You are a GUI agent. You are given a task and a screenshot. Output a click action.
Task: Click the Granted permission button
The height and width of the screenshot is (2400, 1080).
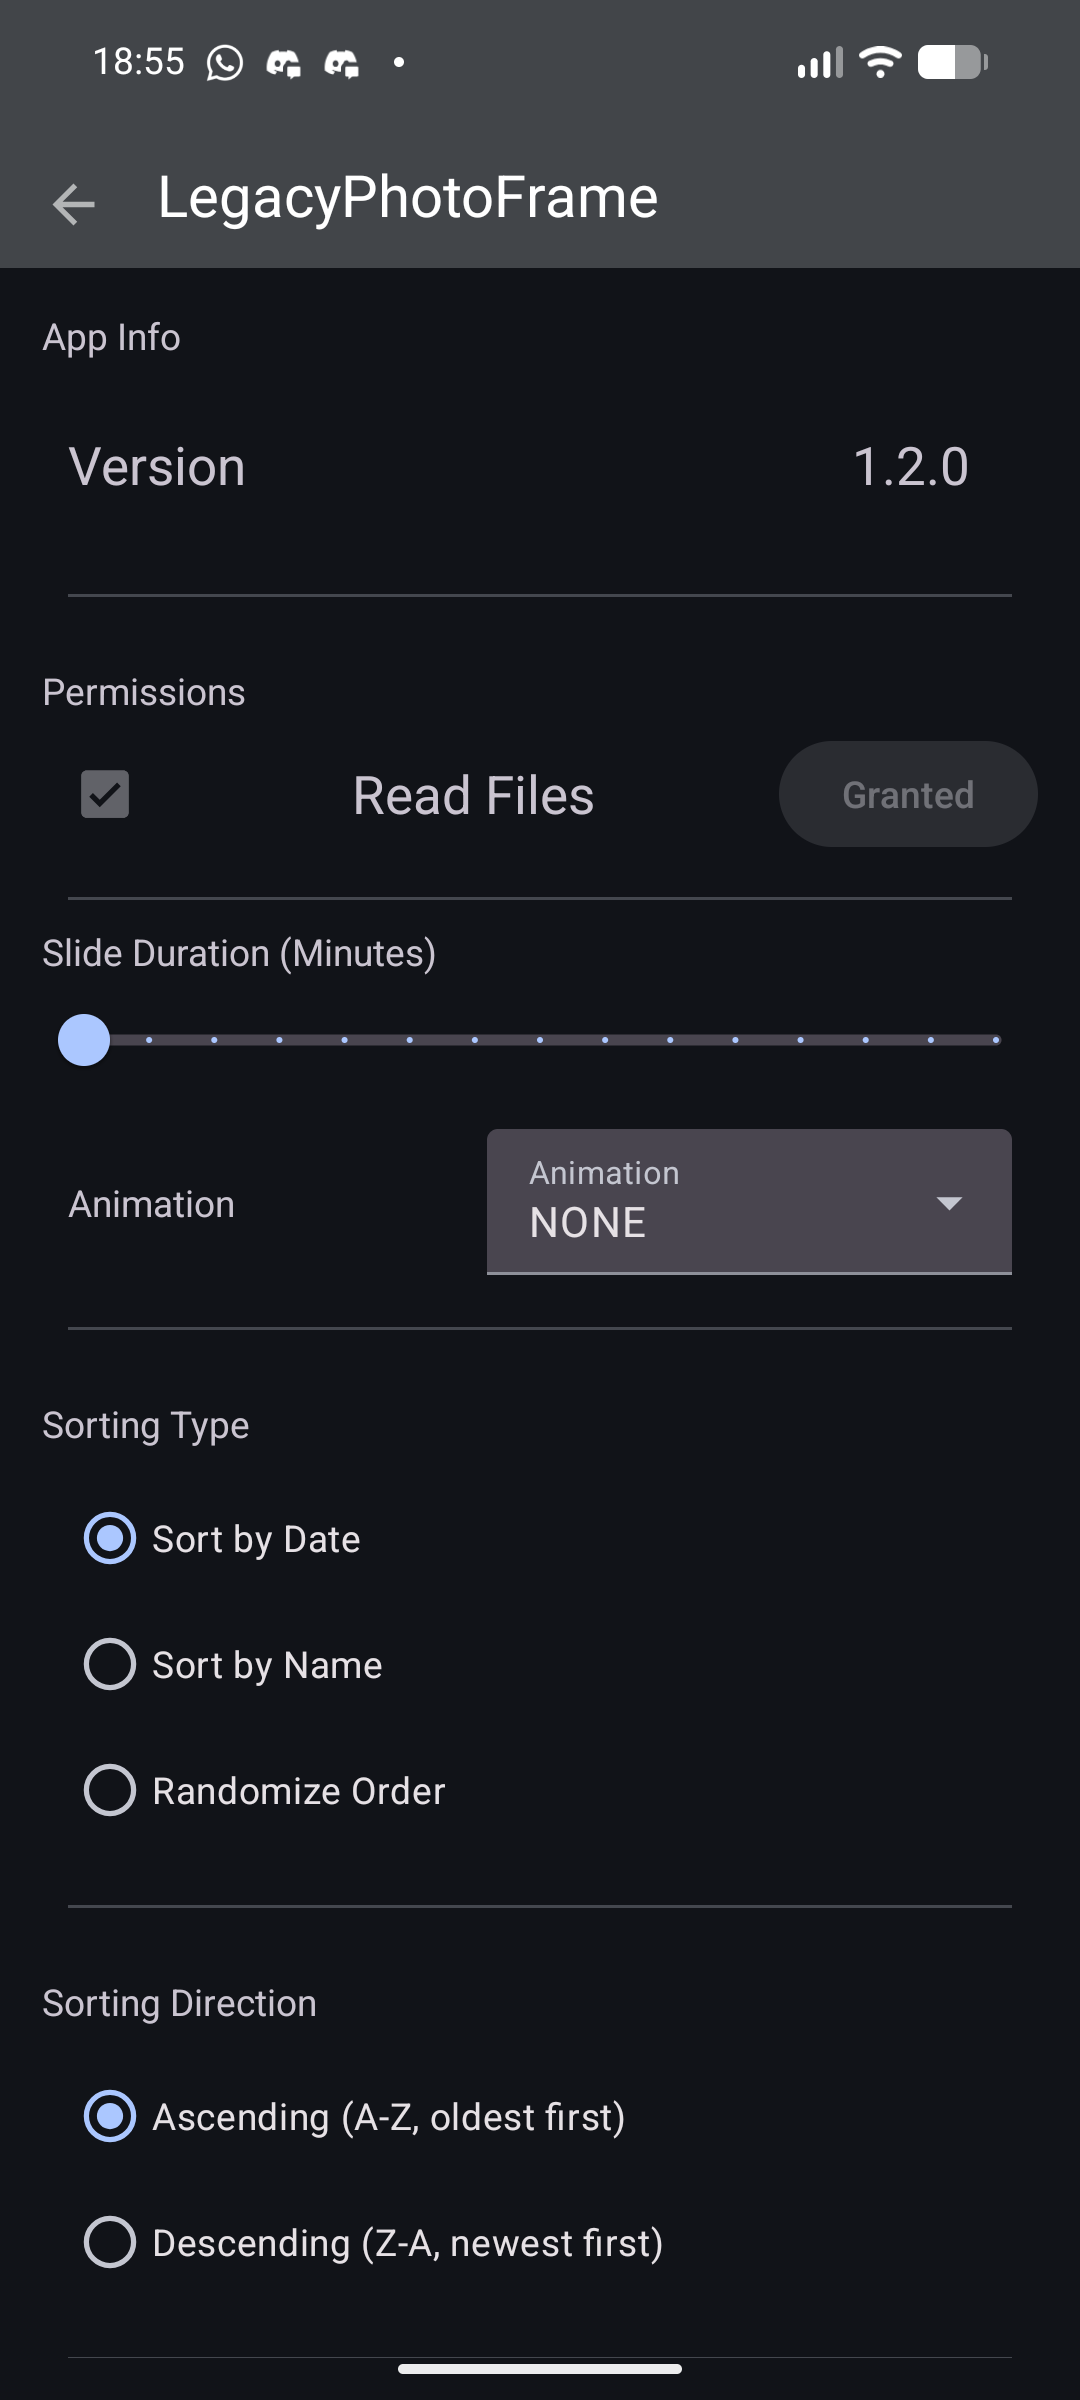pos(908,794)
